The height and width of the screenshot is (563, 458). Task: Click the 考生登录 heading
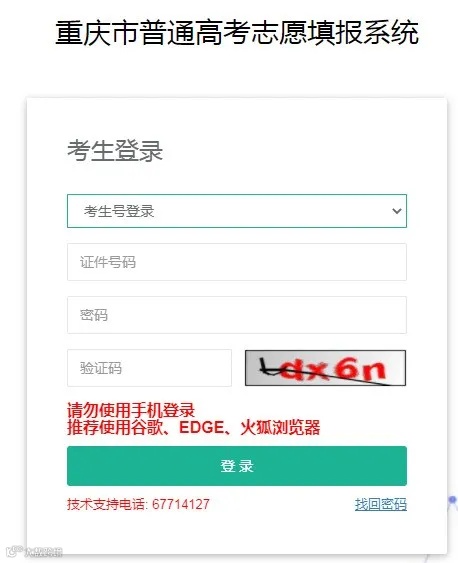click(x=115, y=151)
